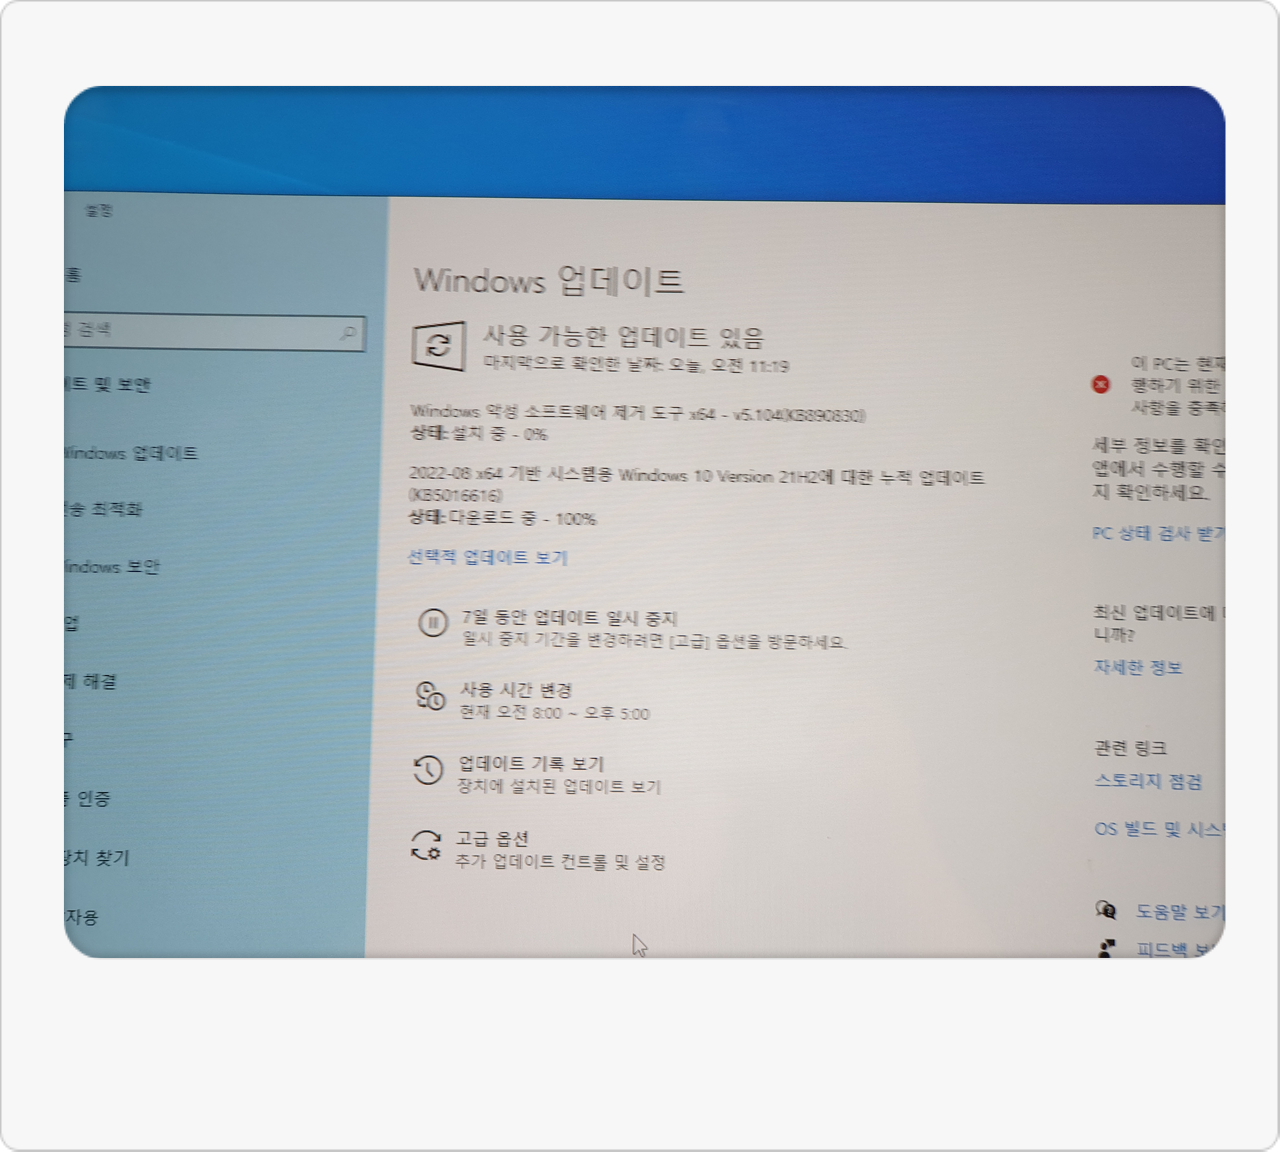Select 내 장치 찾기 in the sidebar
The height and width of the screenshot is (1152, 1280).
click(97, 857)
